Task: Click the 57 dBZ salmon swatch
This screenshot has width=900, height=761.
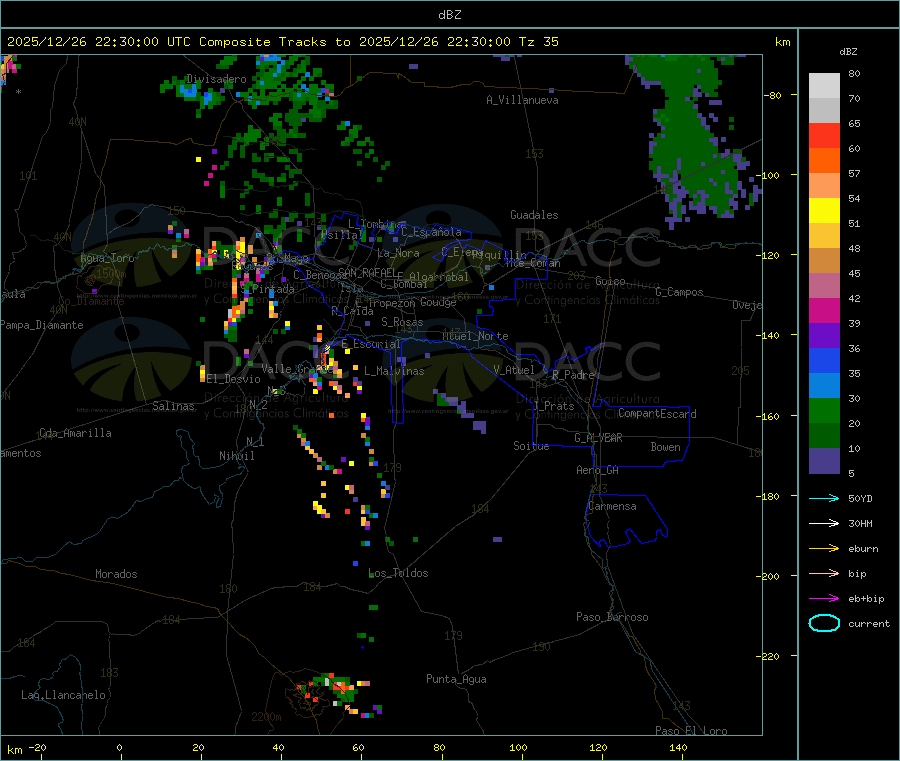Action: tap(824, 185)
